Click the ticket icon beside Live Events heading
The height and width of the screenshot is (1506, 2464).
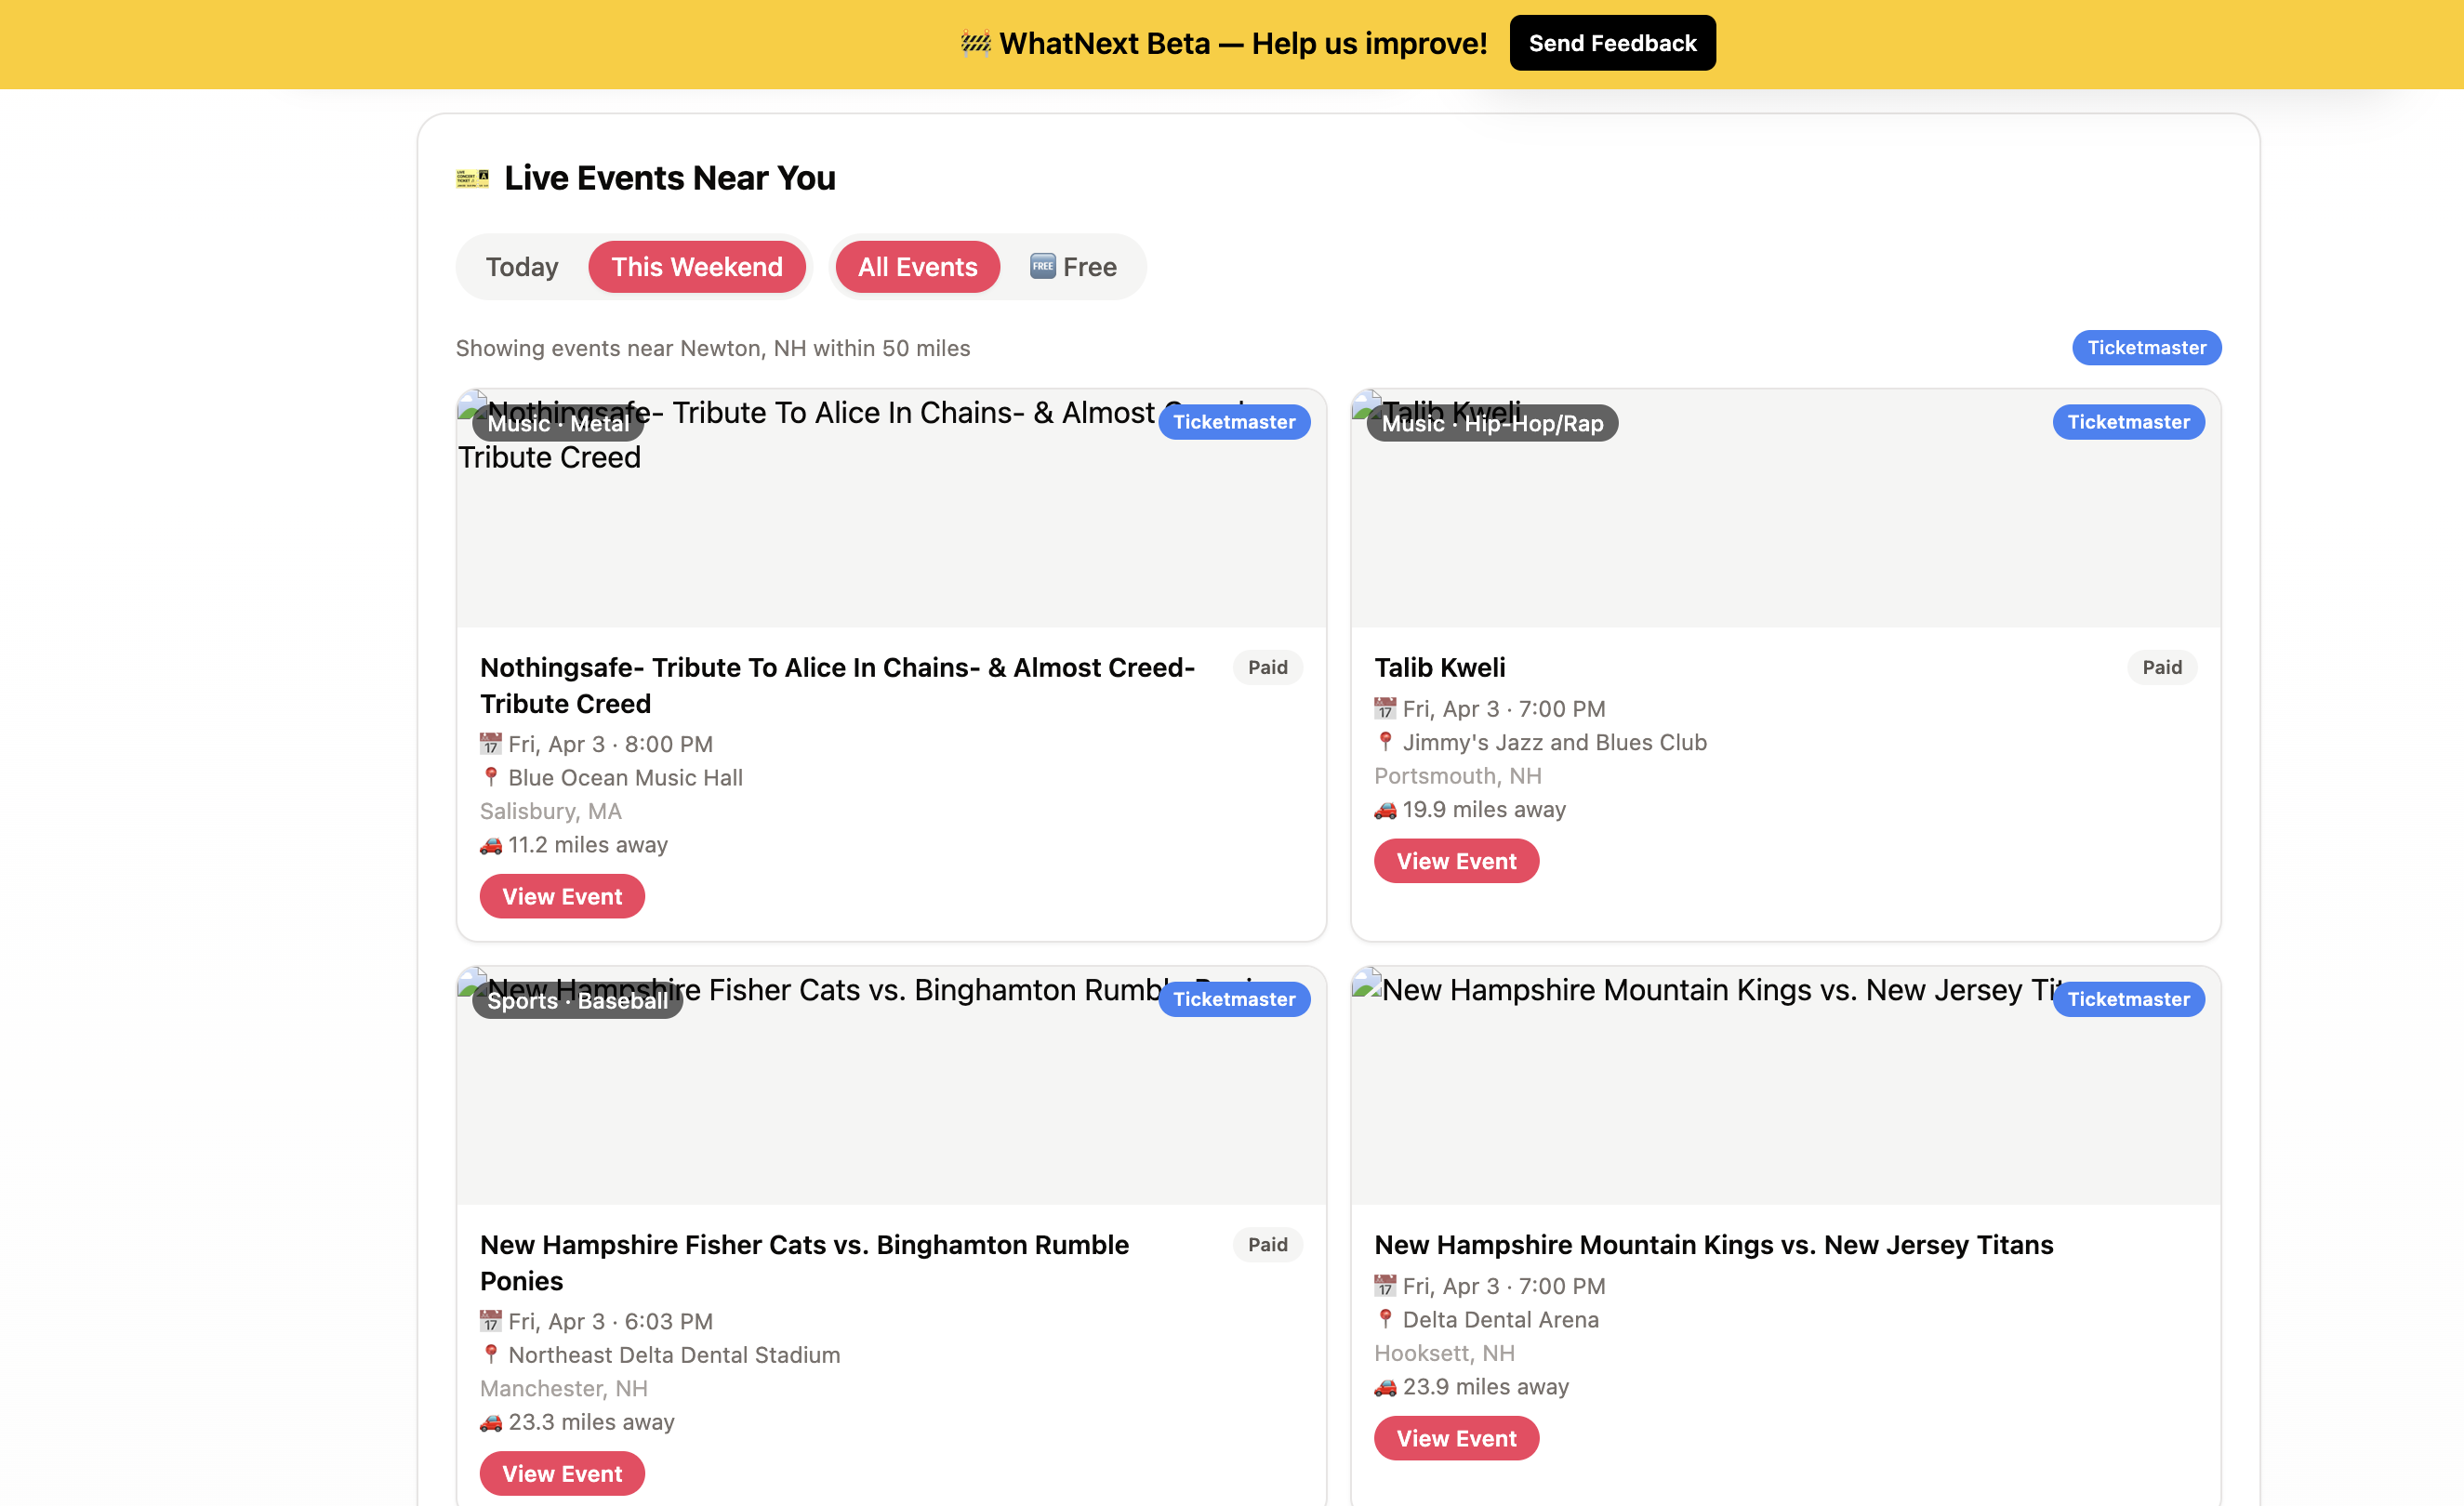pyautogui.click(x=472, y=179)
